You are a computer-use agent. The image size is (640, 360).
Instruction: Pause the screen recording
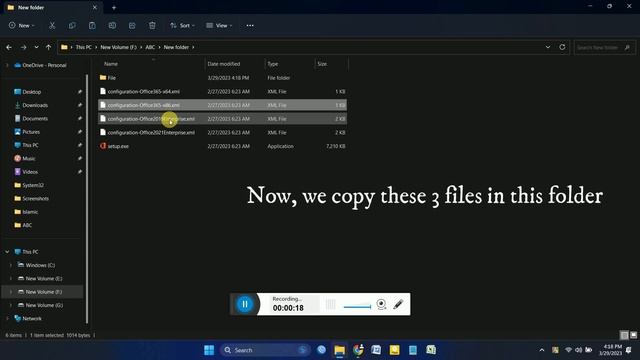tap(245, 304)
